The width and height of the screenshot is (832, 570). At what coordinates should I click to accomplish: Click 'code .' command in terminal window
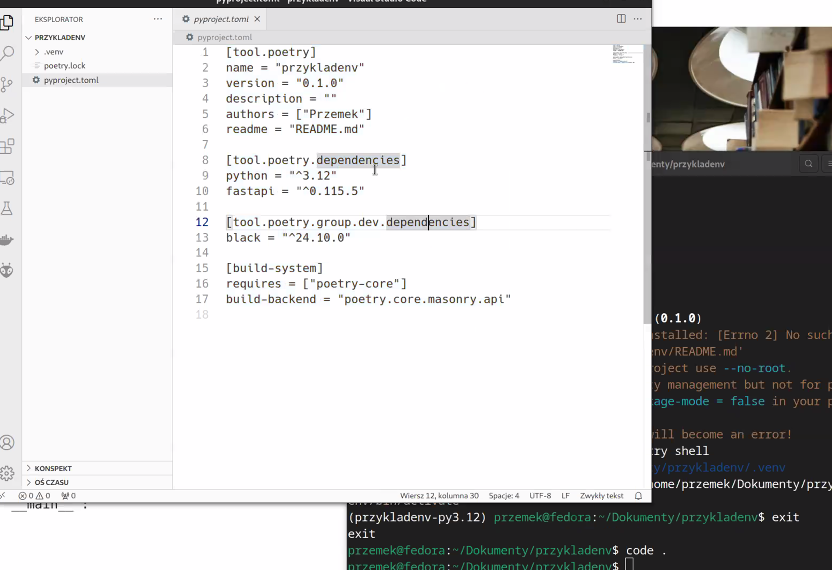click(x=646, y=550)
